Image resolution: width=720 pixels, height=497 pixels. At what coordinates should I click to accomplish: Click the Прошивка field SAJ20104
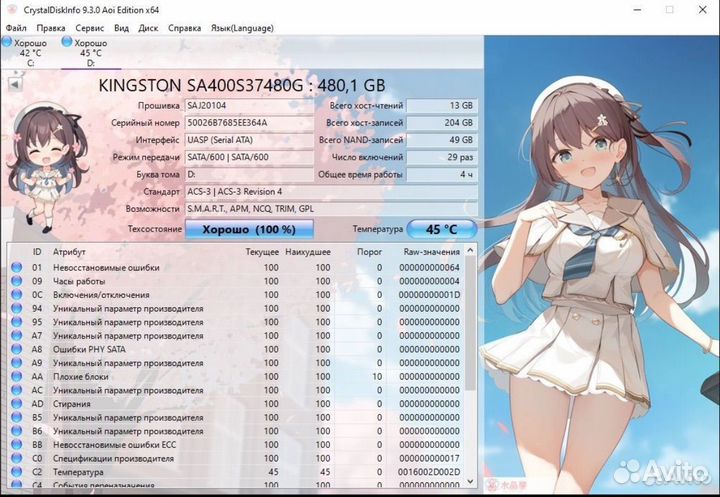point(249,106)
